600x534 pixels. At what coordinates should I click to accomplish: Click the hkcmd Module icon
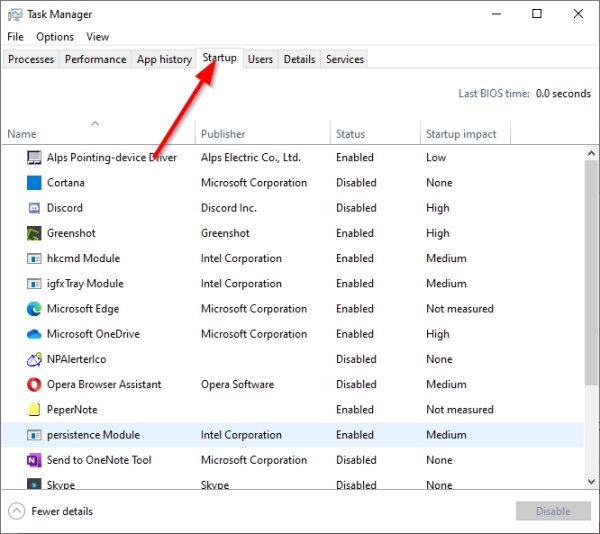click(34, 259)
